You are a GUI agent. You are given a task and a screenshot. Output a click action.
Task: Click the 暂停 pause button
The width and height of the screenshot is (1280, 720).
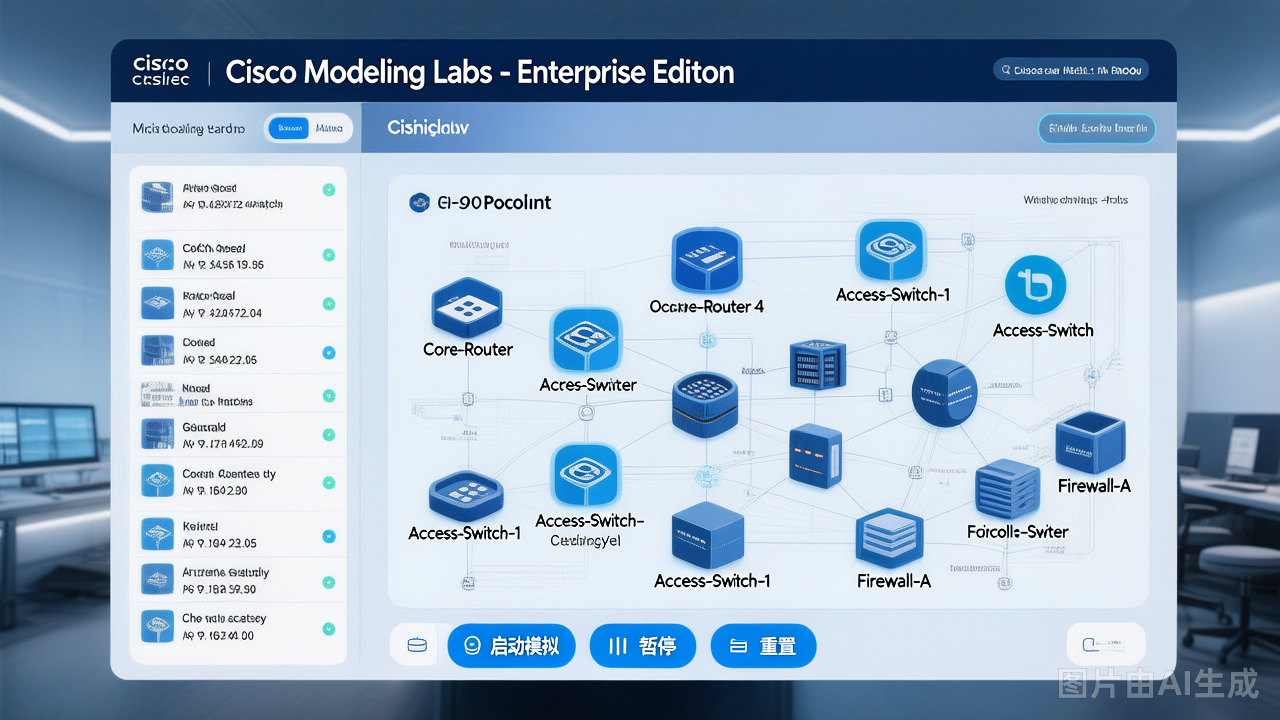pyautogui.click(x=641, y=646)
